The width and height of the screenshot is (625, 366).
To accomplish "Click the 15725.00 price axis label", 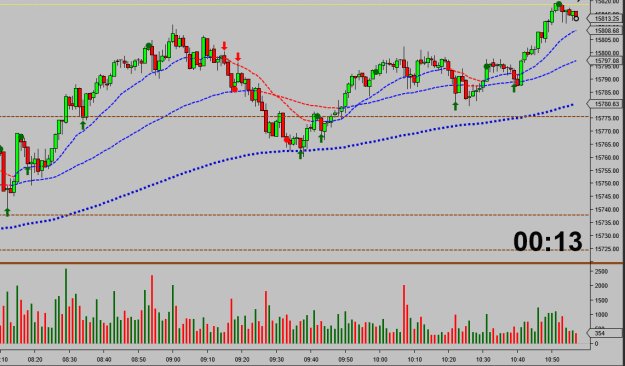I will click(607, 249).
